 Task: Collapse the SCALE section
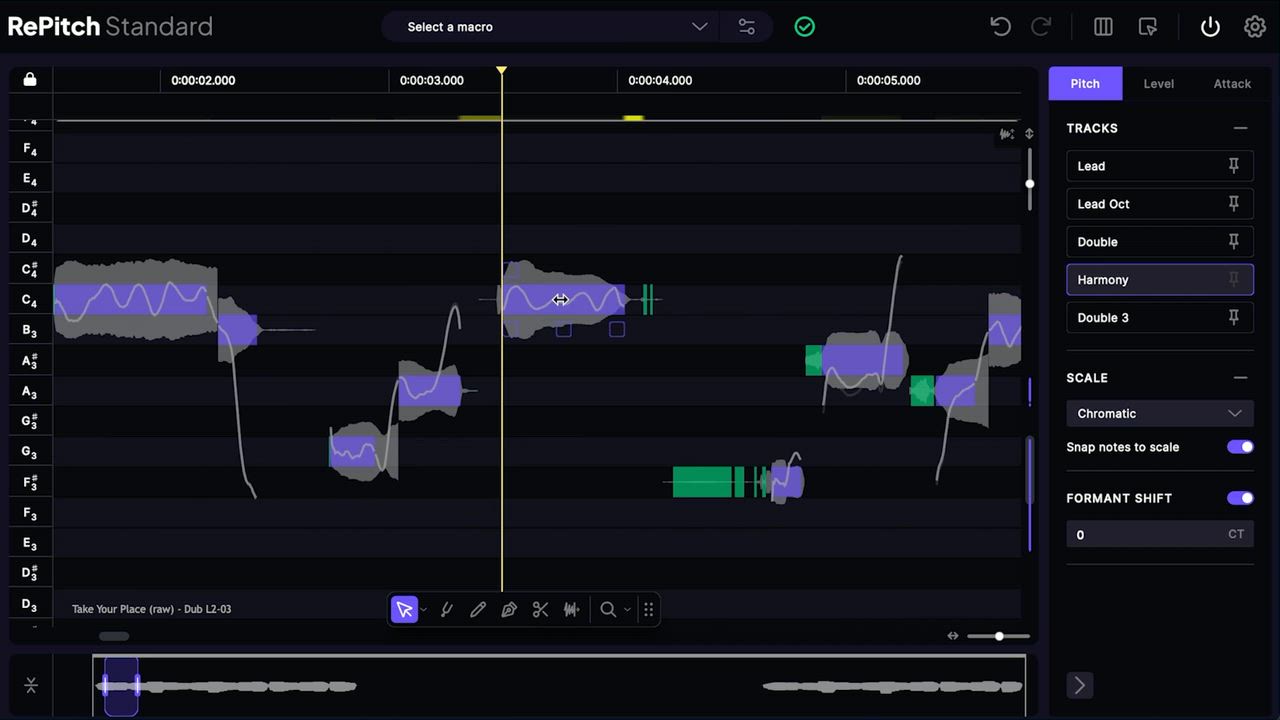pos(1240,378)
